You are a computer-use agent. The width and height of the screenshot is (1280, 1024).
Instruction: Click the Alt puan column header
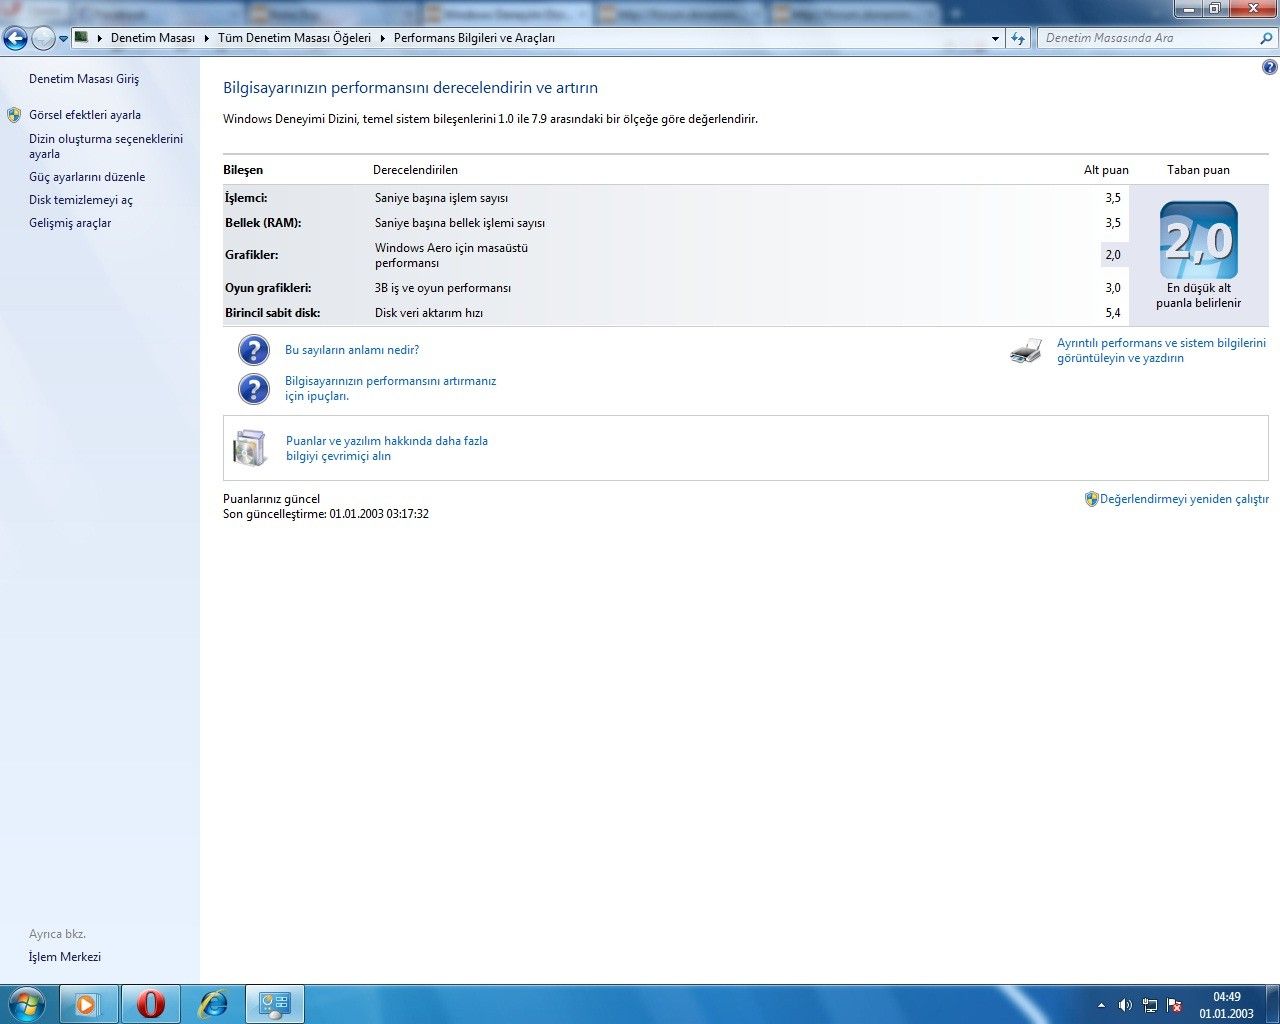(x=1106, y=170)
